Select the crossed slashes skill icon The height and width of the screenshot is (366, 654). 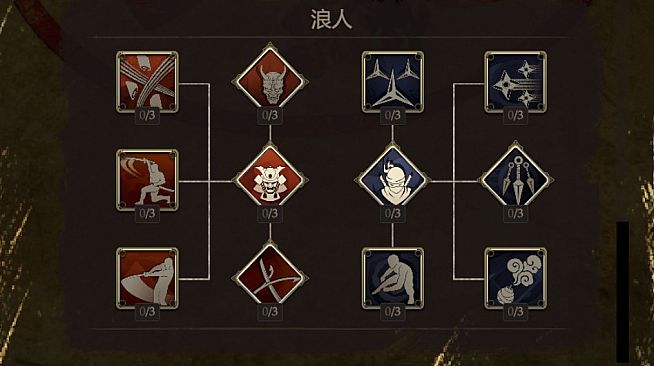(147, 82)
